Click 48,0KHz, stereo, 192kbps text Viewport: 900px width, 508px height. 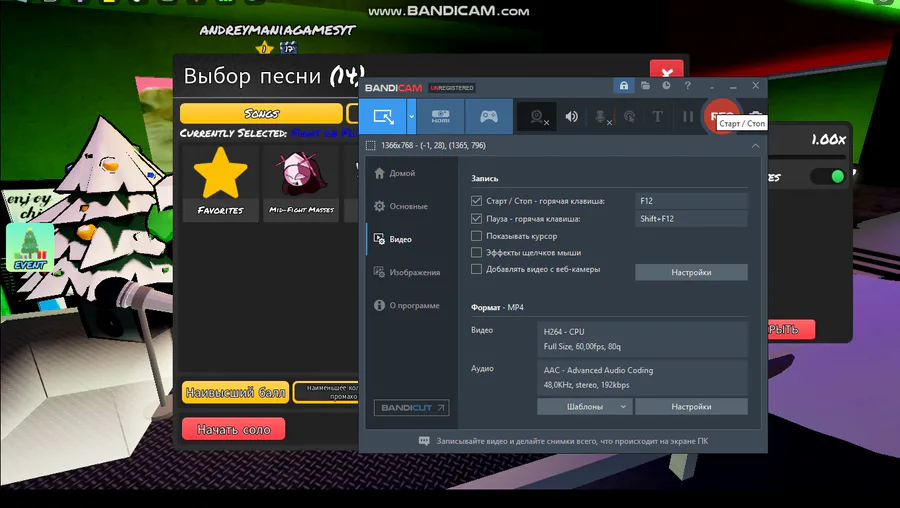pyautogui.click(x=586, y=385)
